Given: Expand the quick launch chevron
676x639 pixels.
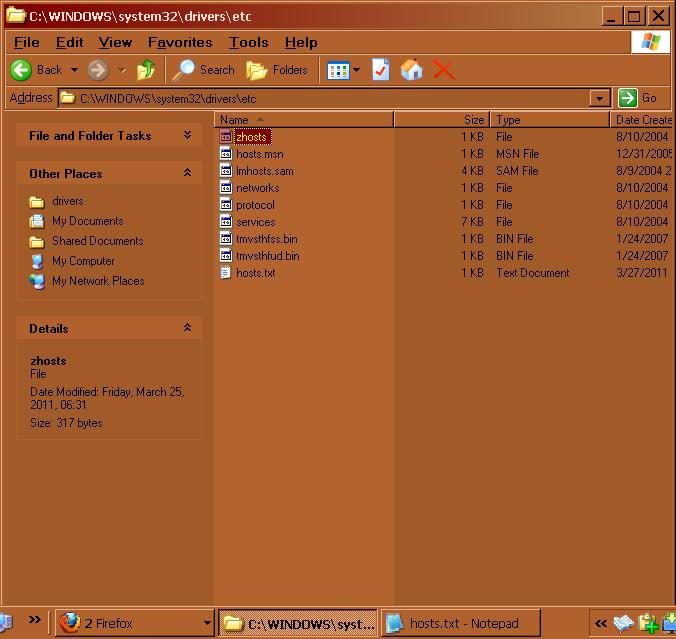Looking at the screenshot, I should [34, 620].
